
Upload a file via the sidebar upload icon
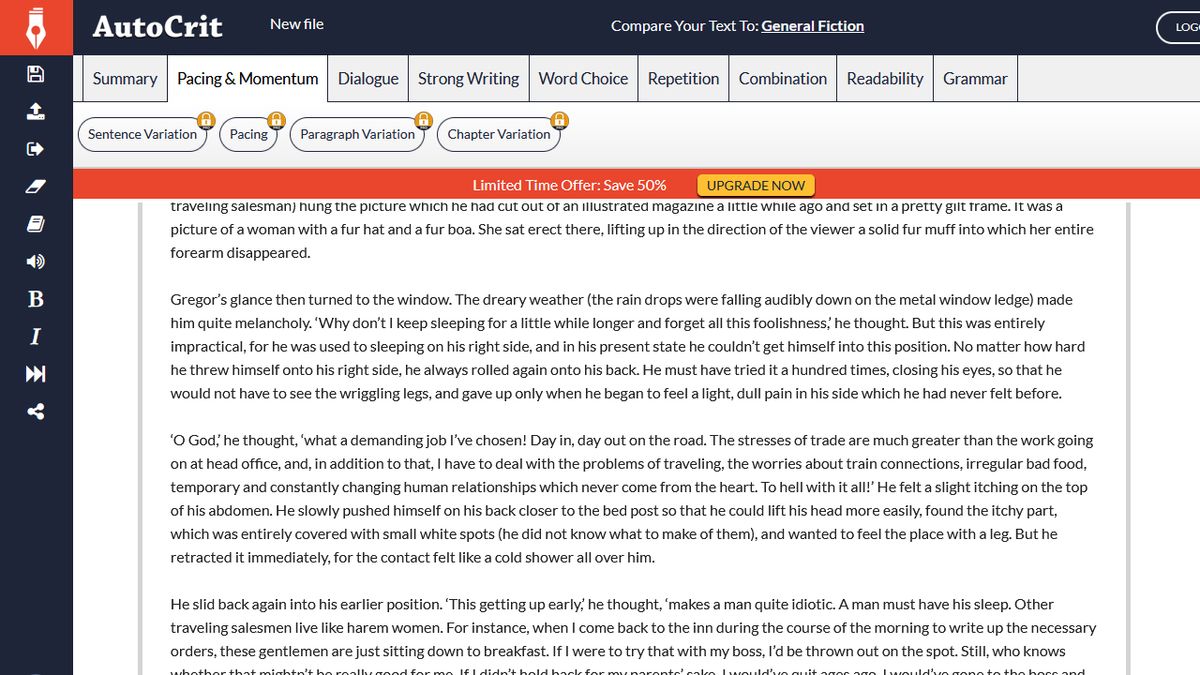point(35,111)
